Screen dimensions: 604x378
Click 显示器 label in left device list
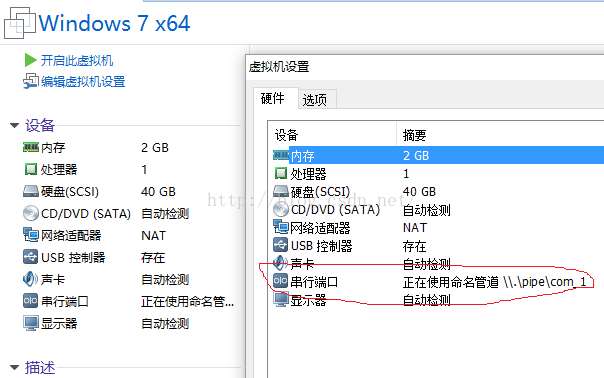[x=59, y=323]
